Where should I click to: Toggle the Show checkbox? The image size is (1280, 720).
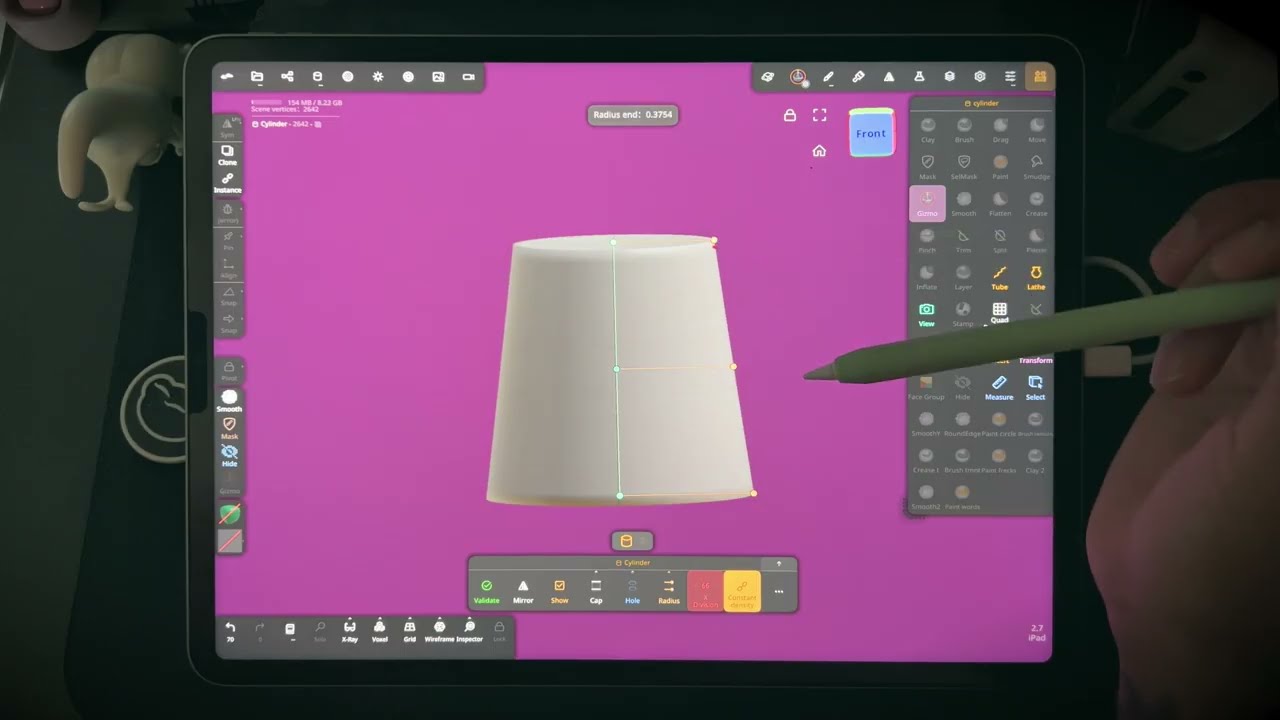[559, 592]
